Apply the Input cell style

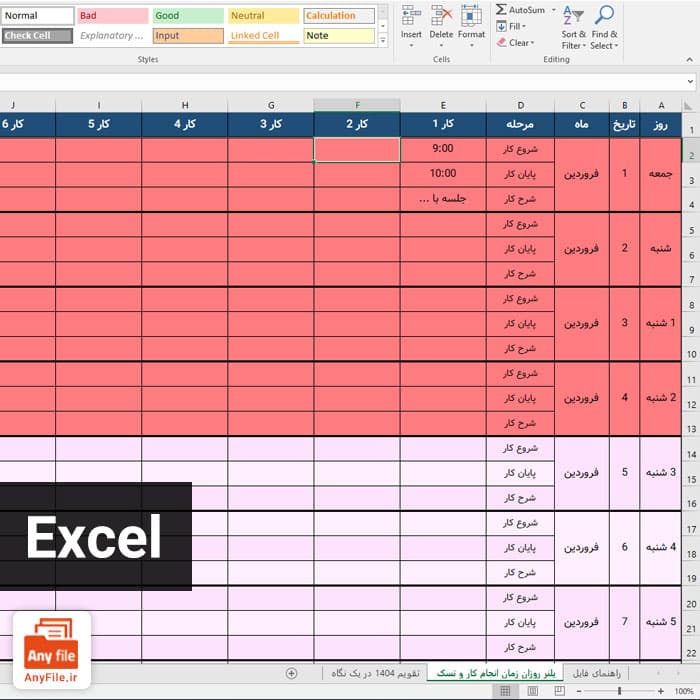[188, 36]
